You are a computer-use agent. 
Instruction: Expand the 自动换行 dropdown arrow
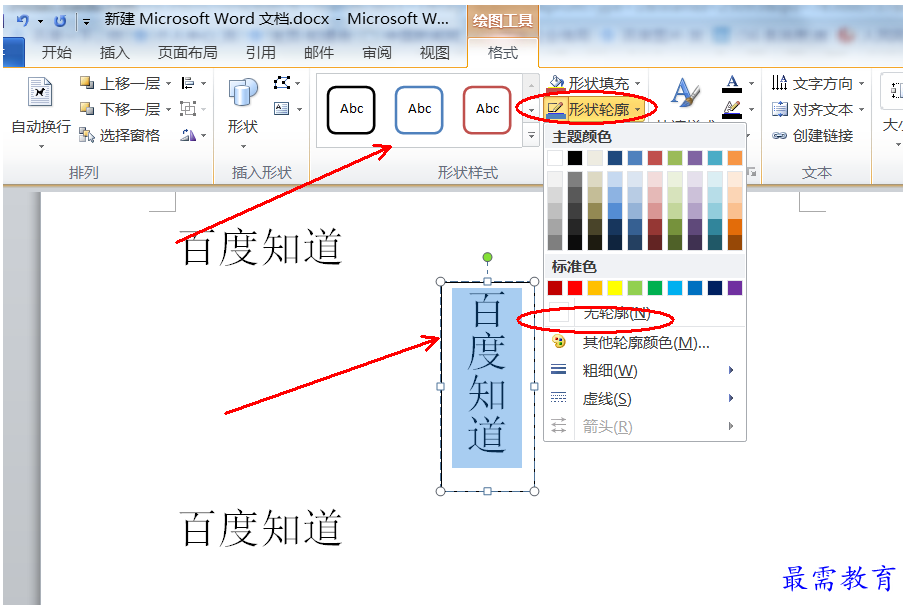(41, 146)
